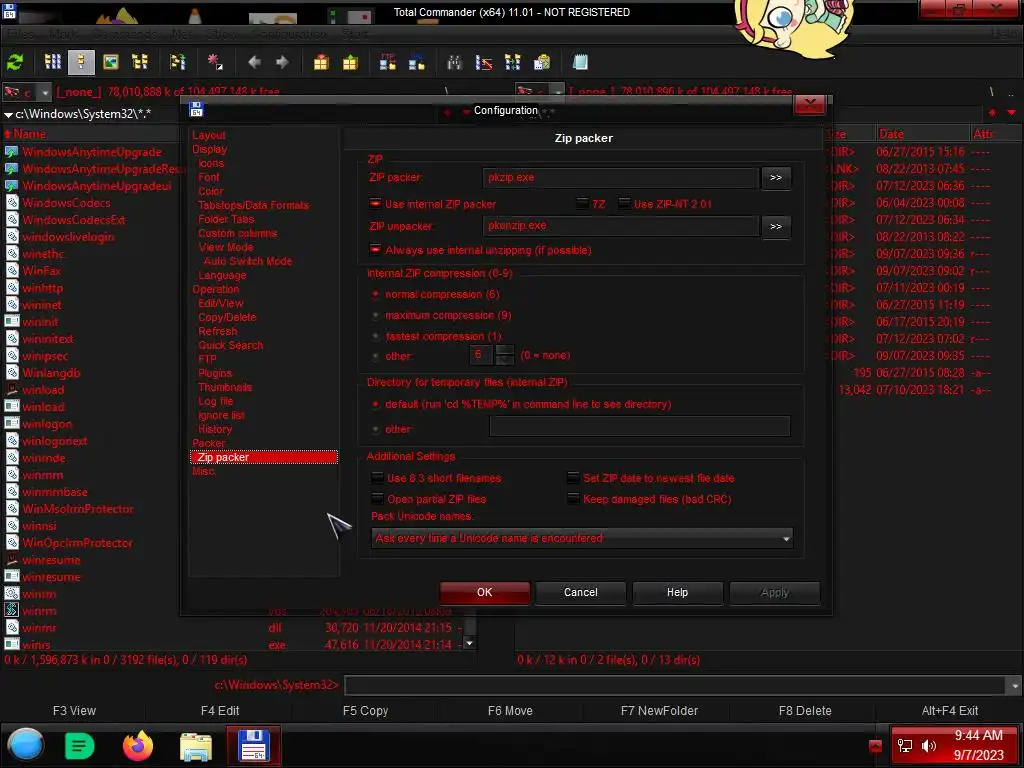Click Total Commander icon in Configuration title bar

pos(196,110)
